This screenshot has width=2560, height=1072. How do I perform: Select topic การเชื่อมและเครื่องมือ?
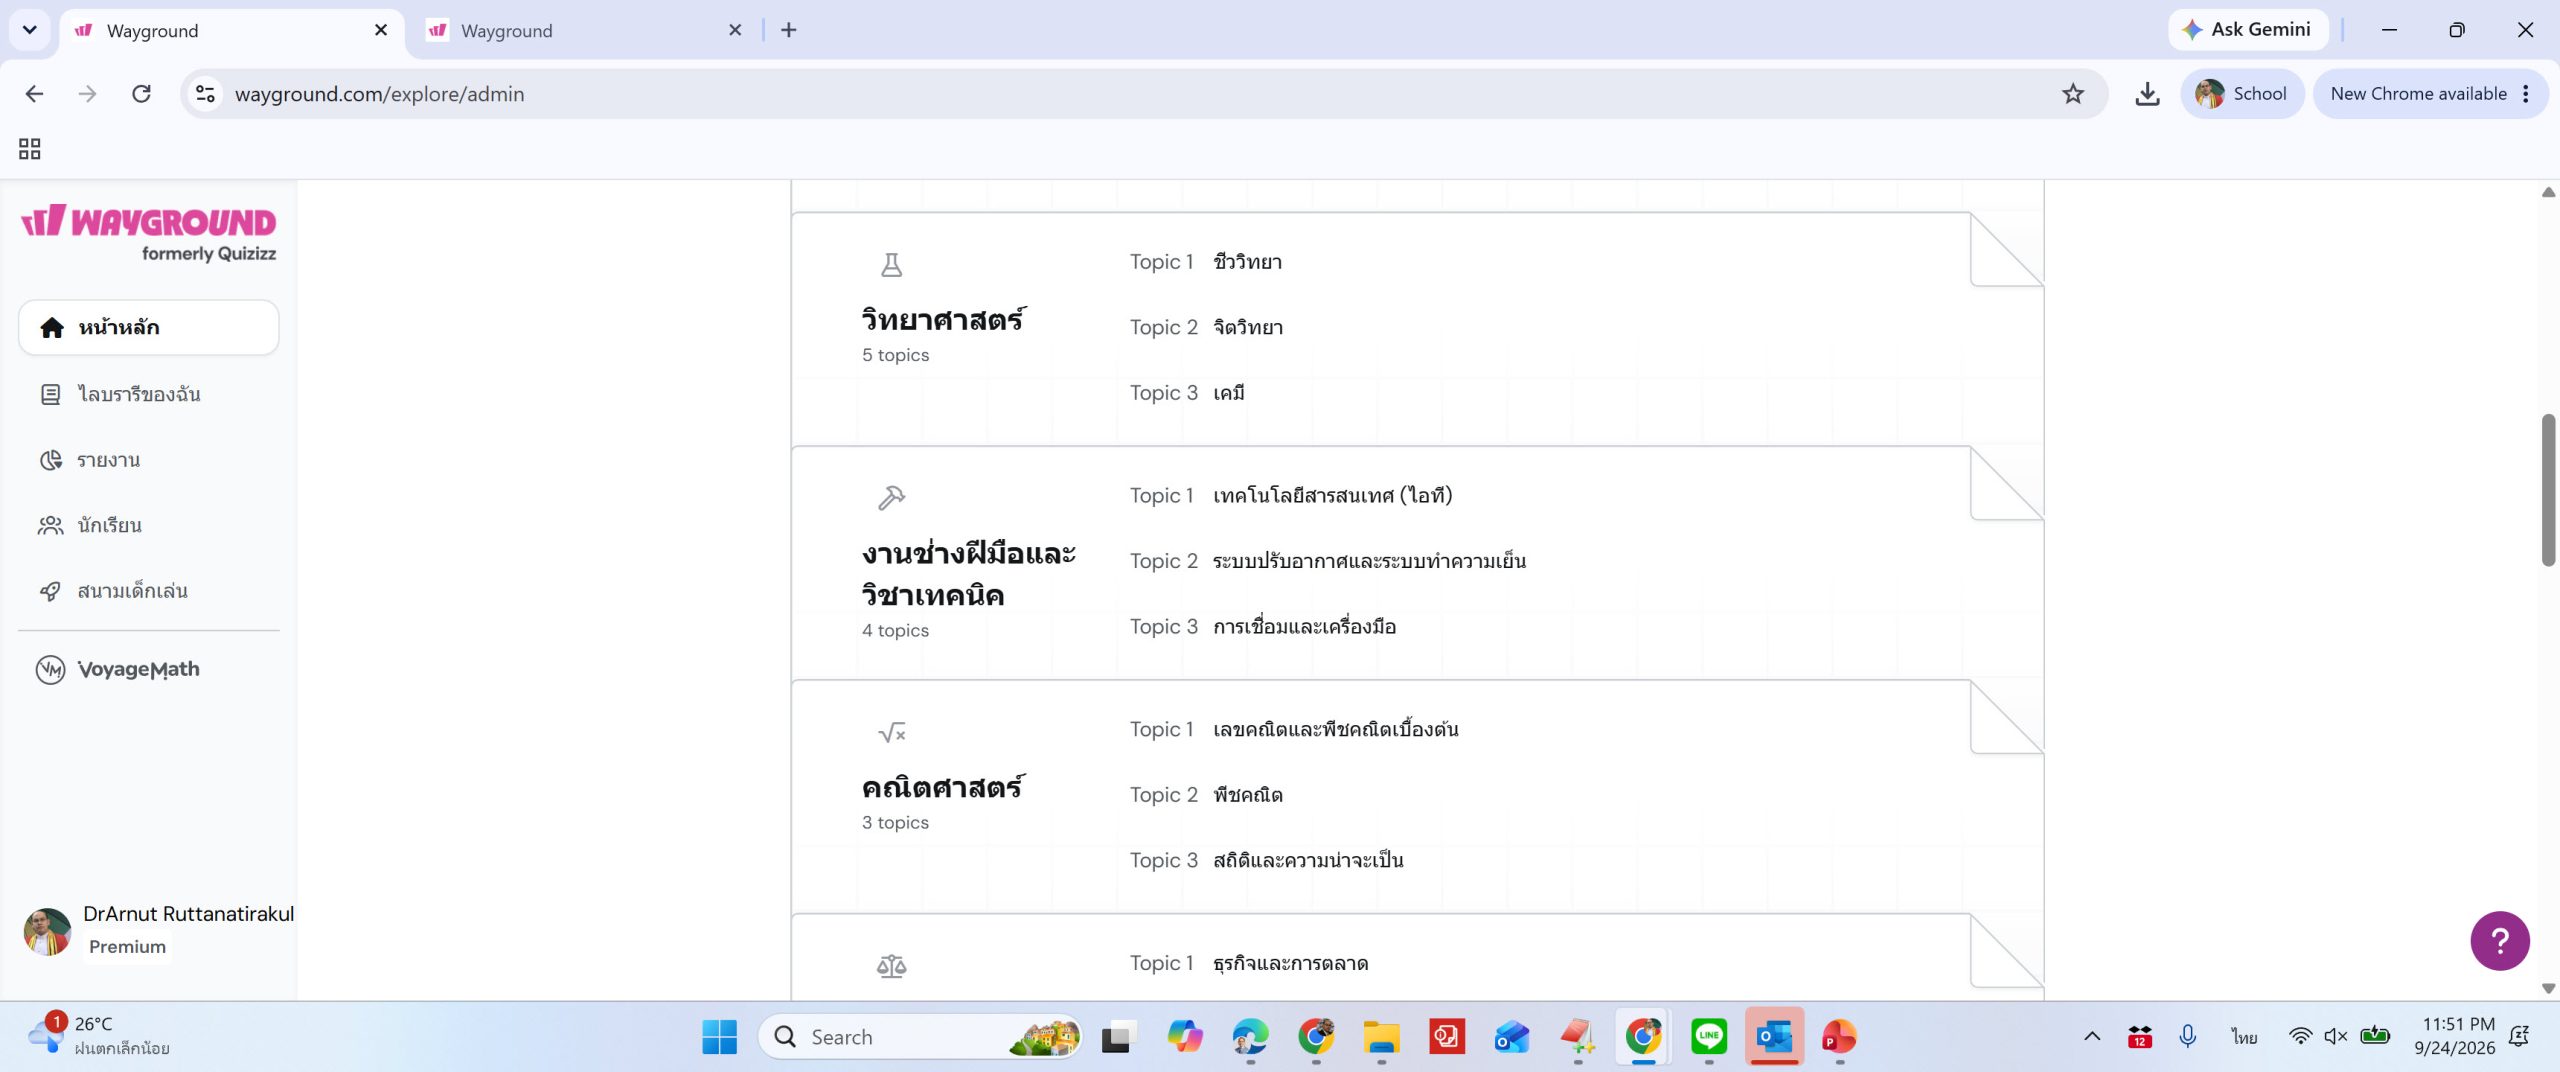[x=1304, y=627]
